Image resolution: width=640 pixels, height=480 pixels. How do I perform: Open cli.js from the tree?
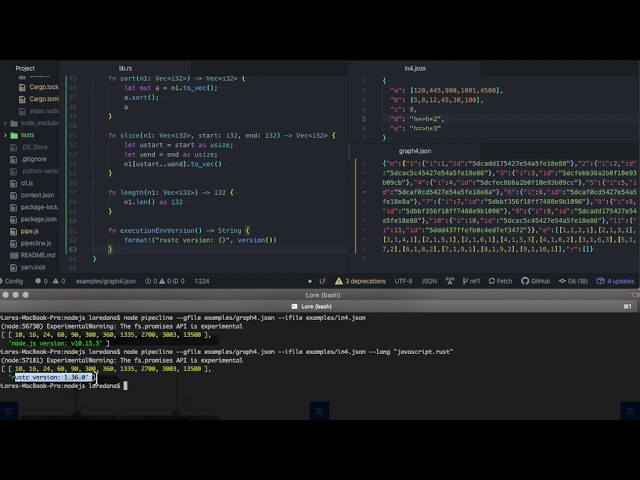27,183
